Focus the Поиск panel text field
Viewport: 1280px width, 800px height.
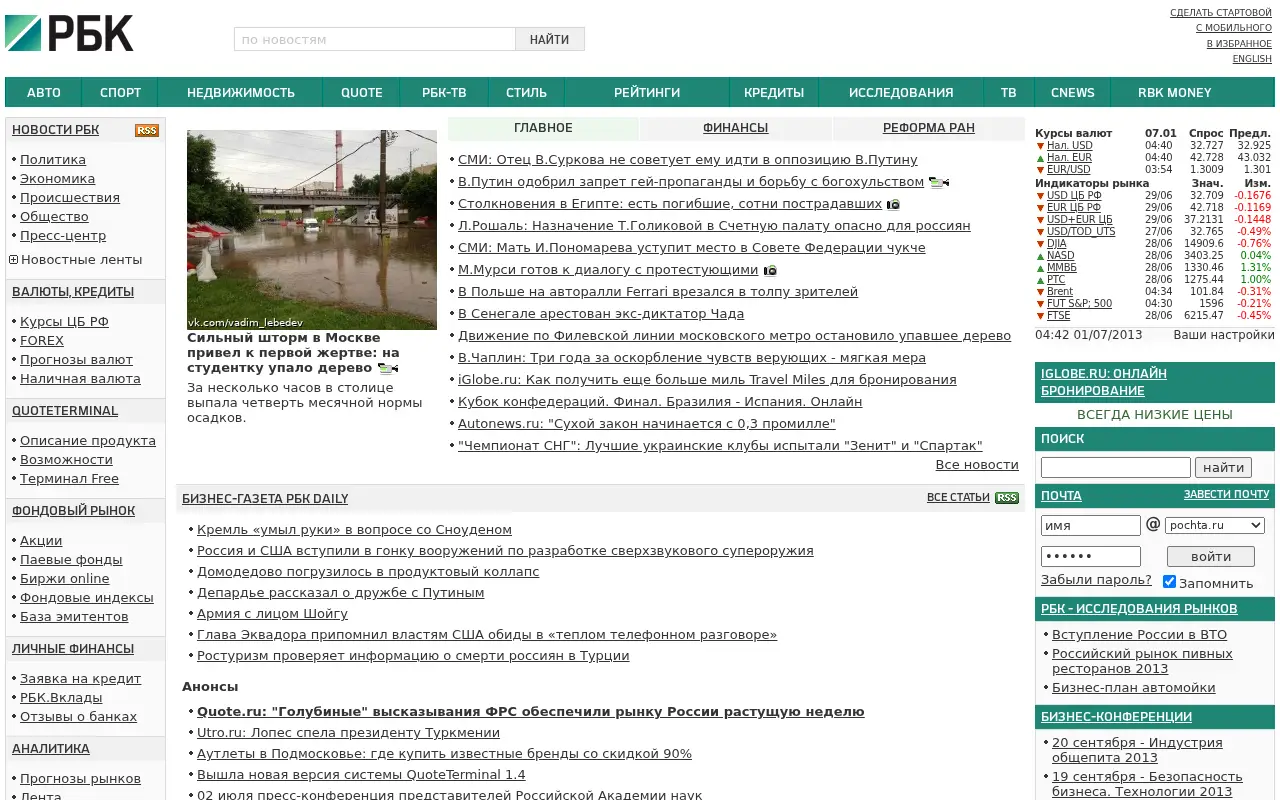coord(1116,467)
